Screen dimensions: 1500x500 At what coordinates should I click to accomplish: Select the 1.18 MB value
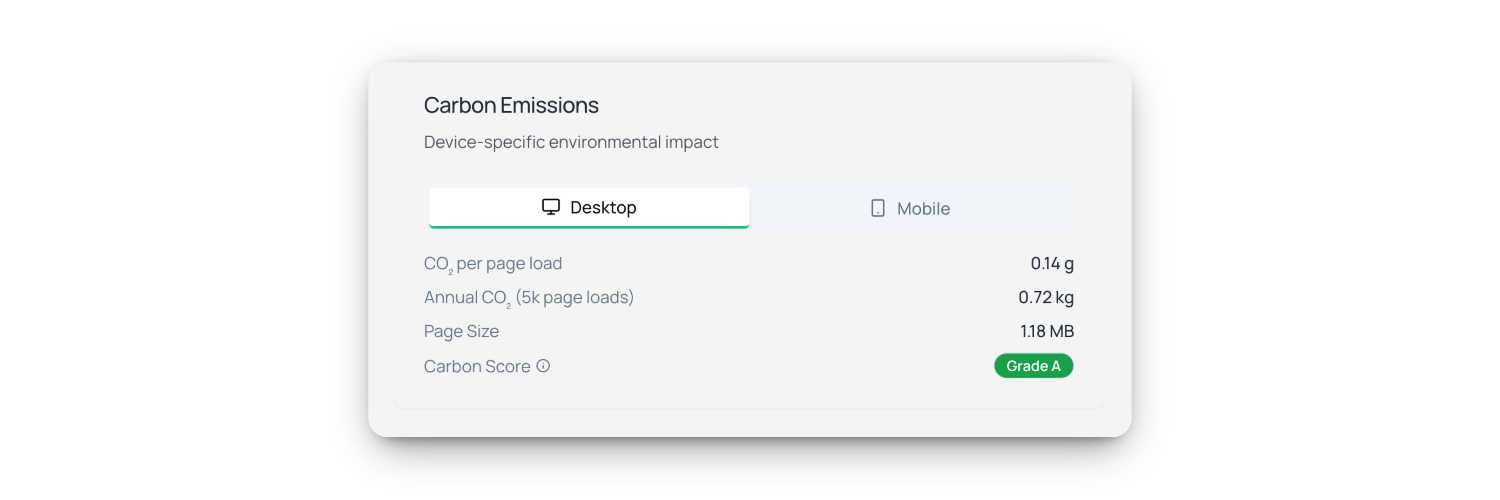pyautogui.click(x=1047, y=331)
